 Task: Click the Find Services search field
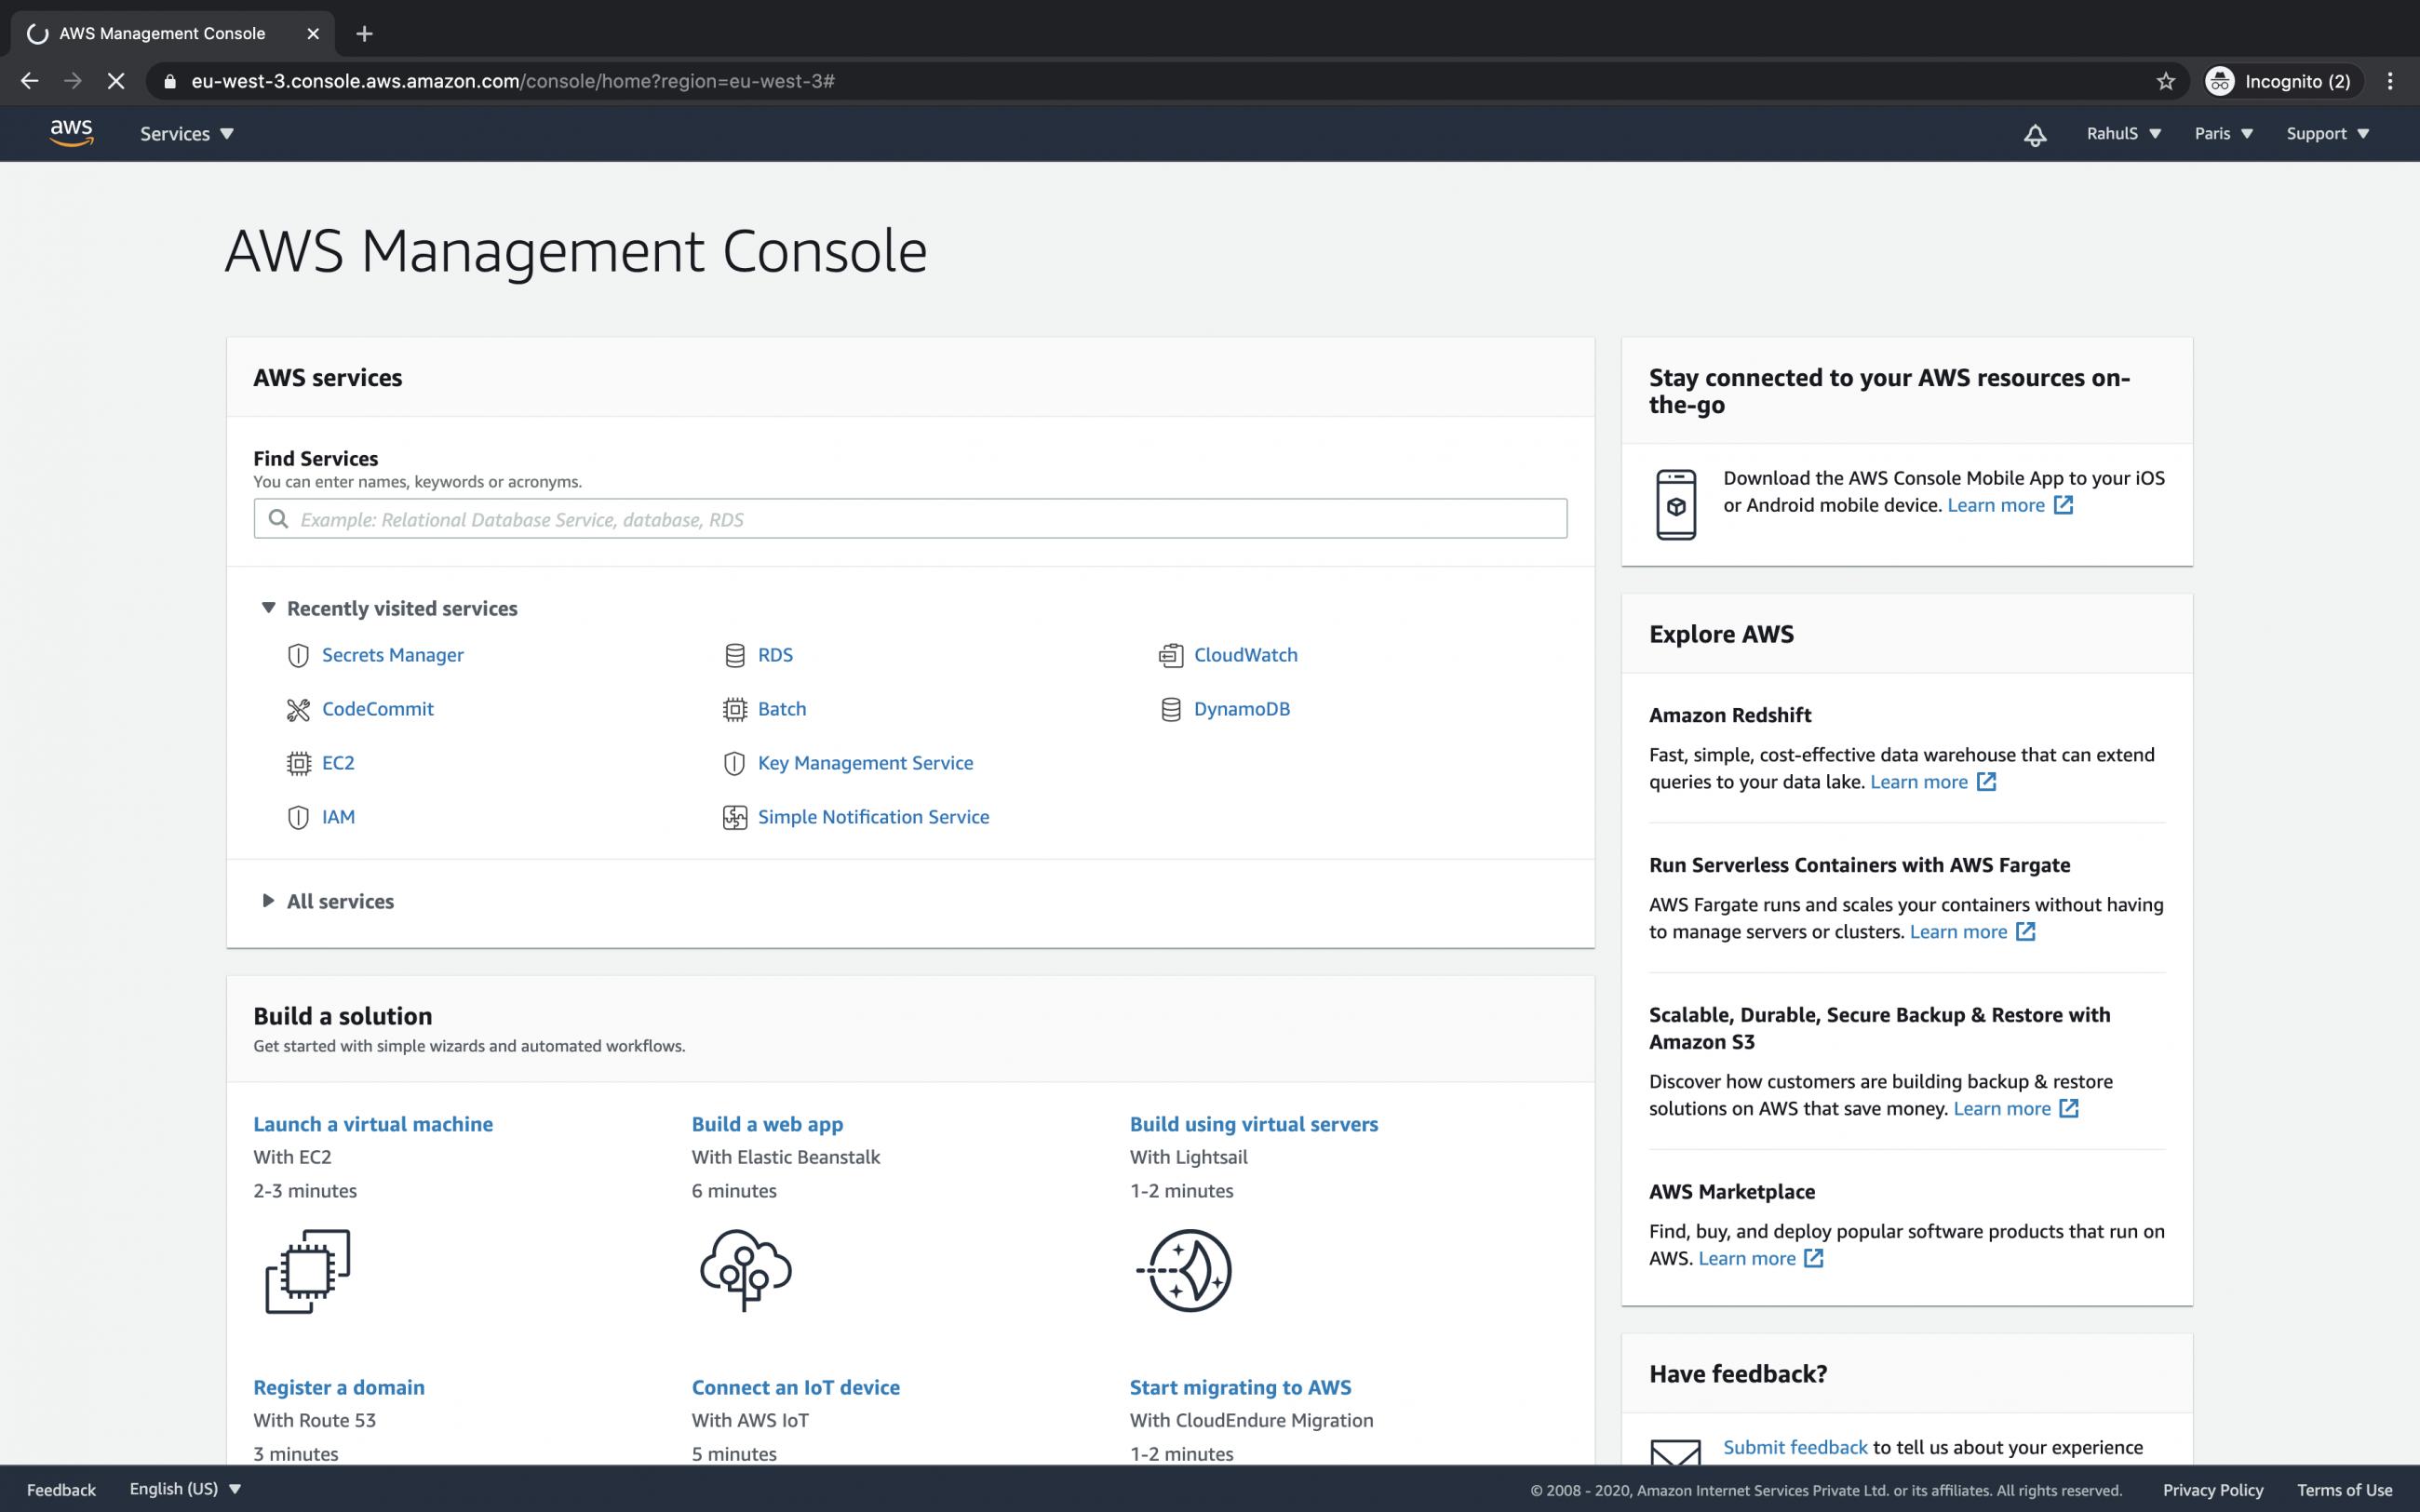click(x=910, y=519)
